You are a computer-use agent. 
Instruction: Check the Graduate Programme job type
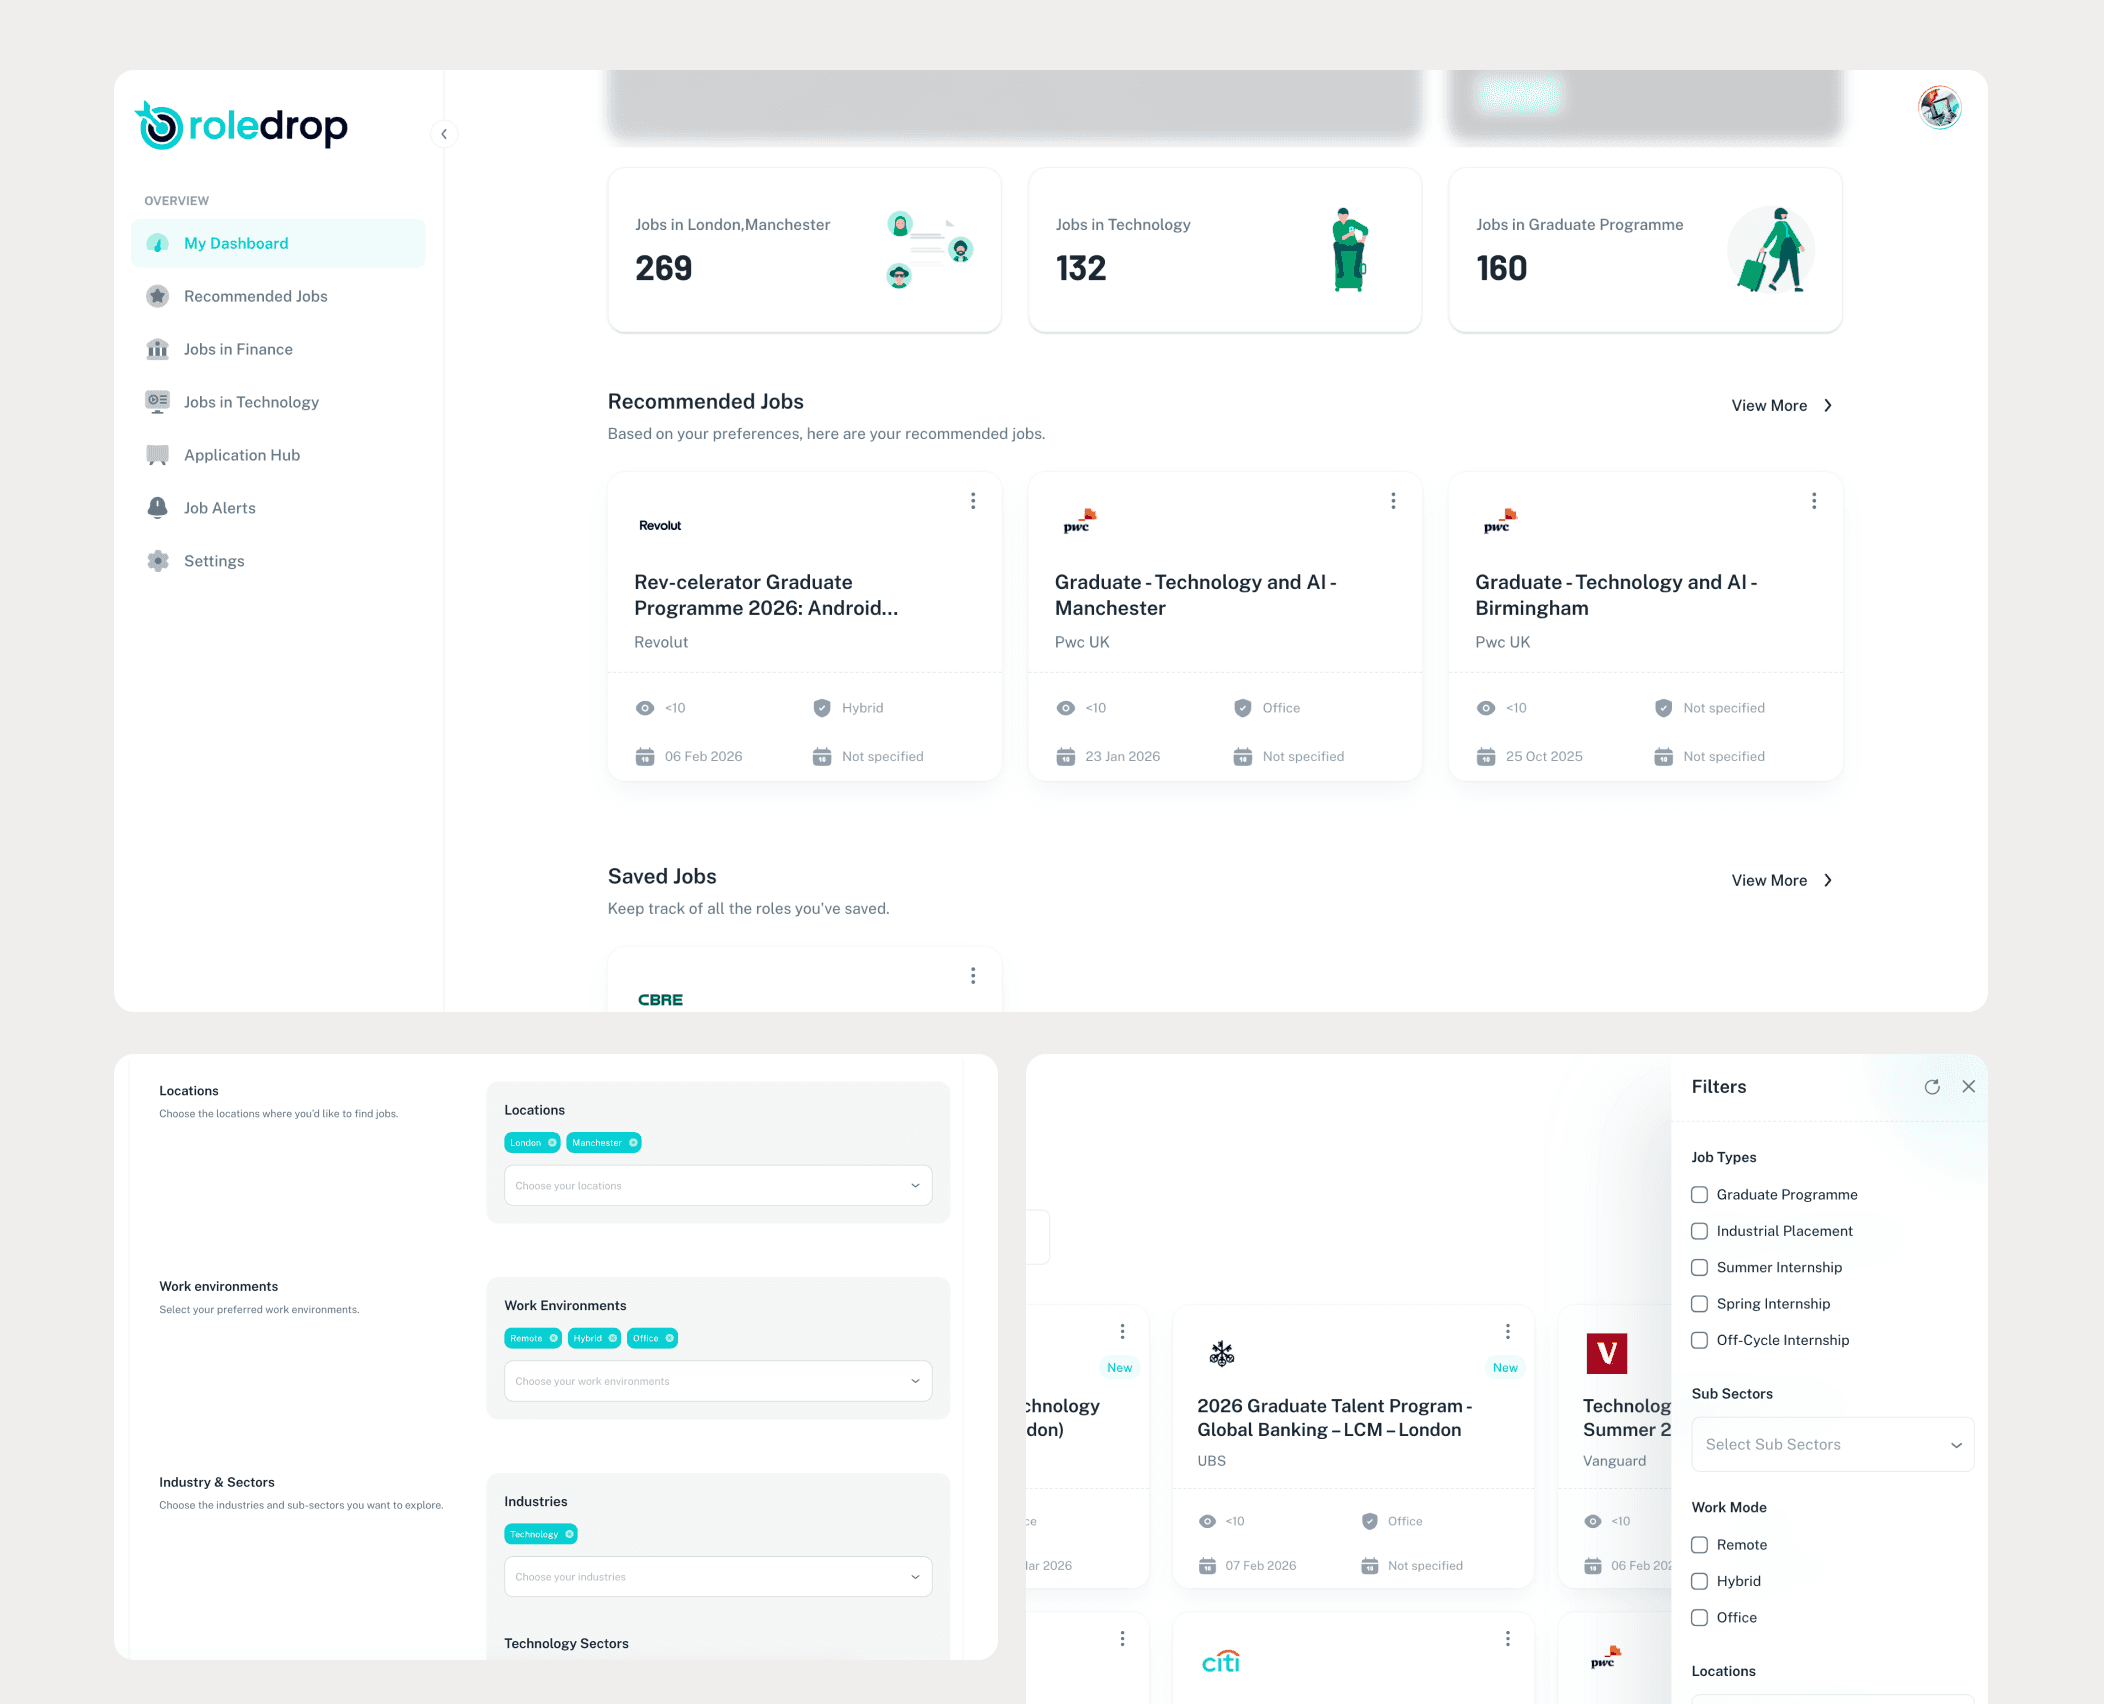tap(1699, 1195)
